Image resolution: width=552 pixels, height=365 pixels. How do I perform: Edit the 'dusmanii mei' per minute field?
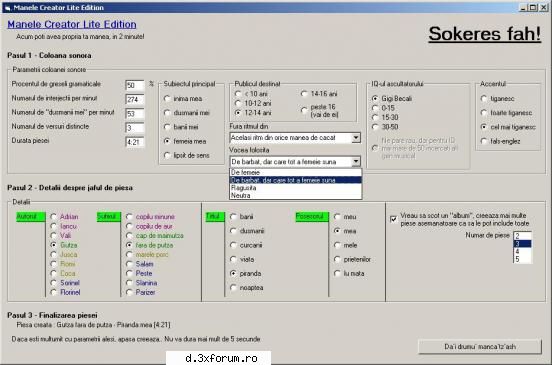click(135, 113)
